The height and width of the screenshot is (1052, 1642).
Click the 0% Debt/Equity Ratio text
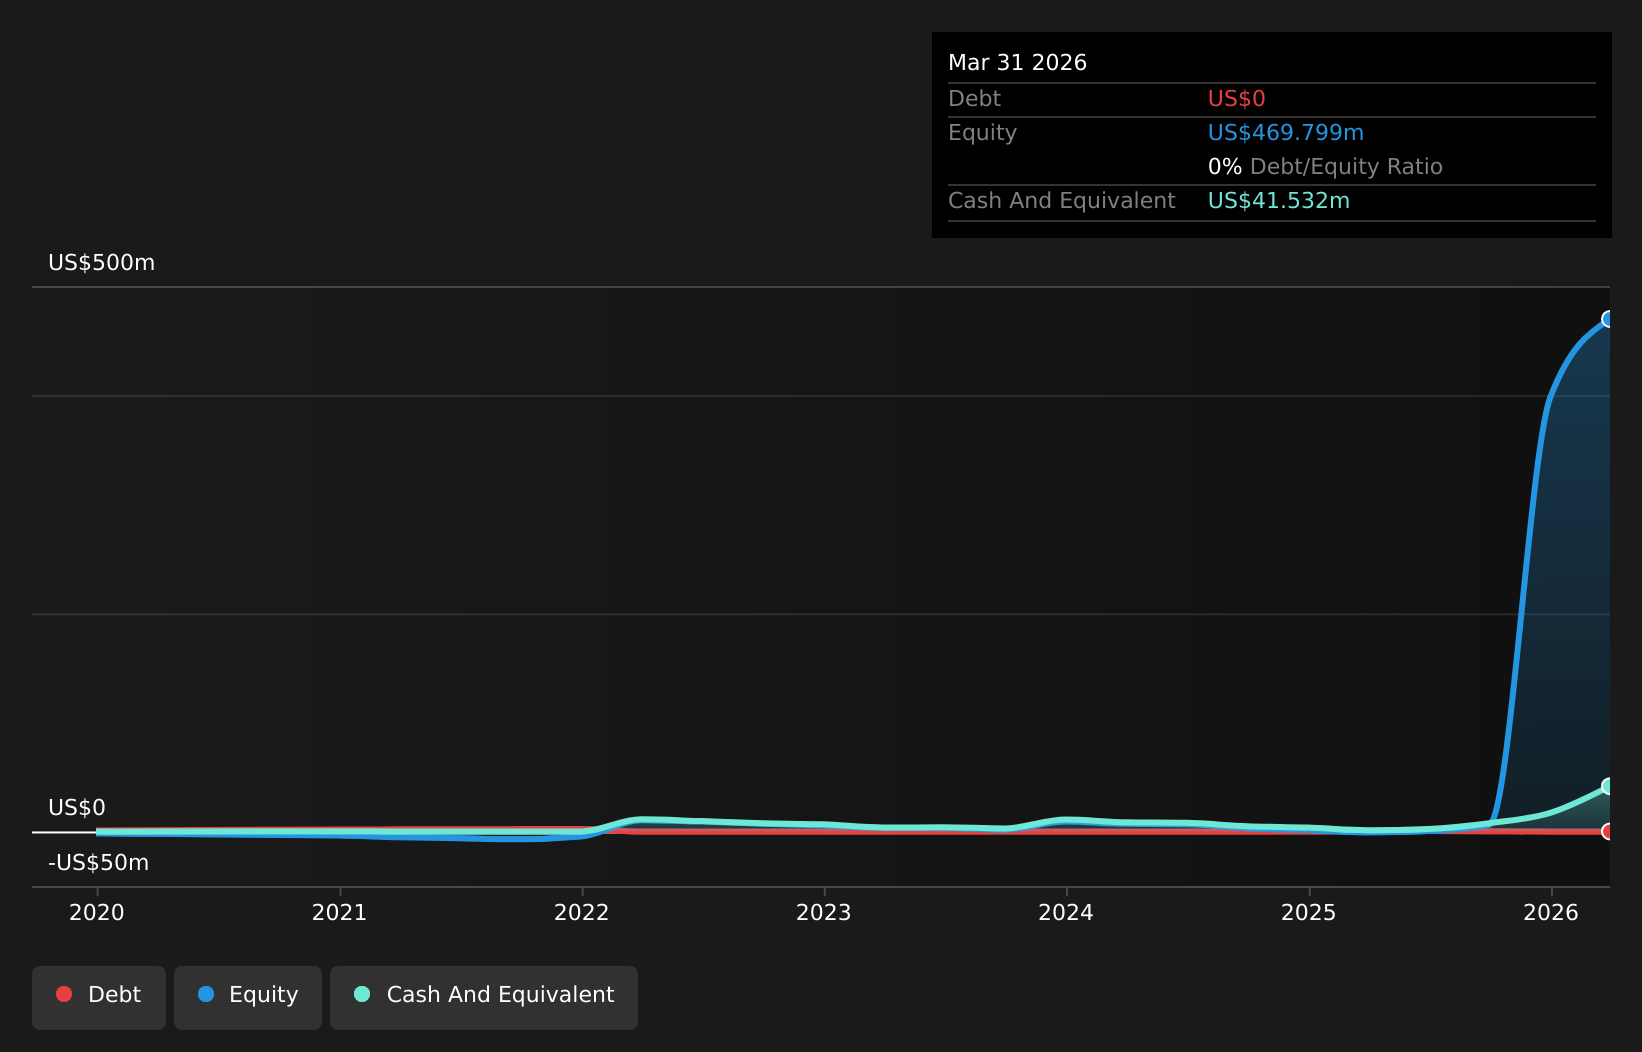click(x=1325, y=167)
